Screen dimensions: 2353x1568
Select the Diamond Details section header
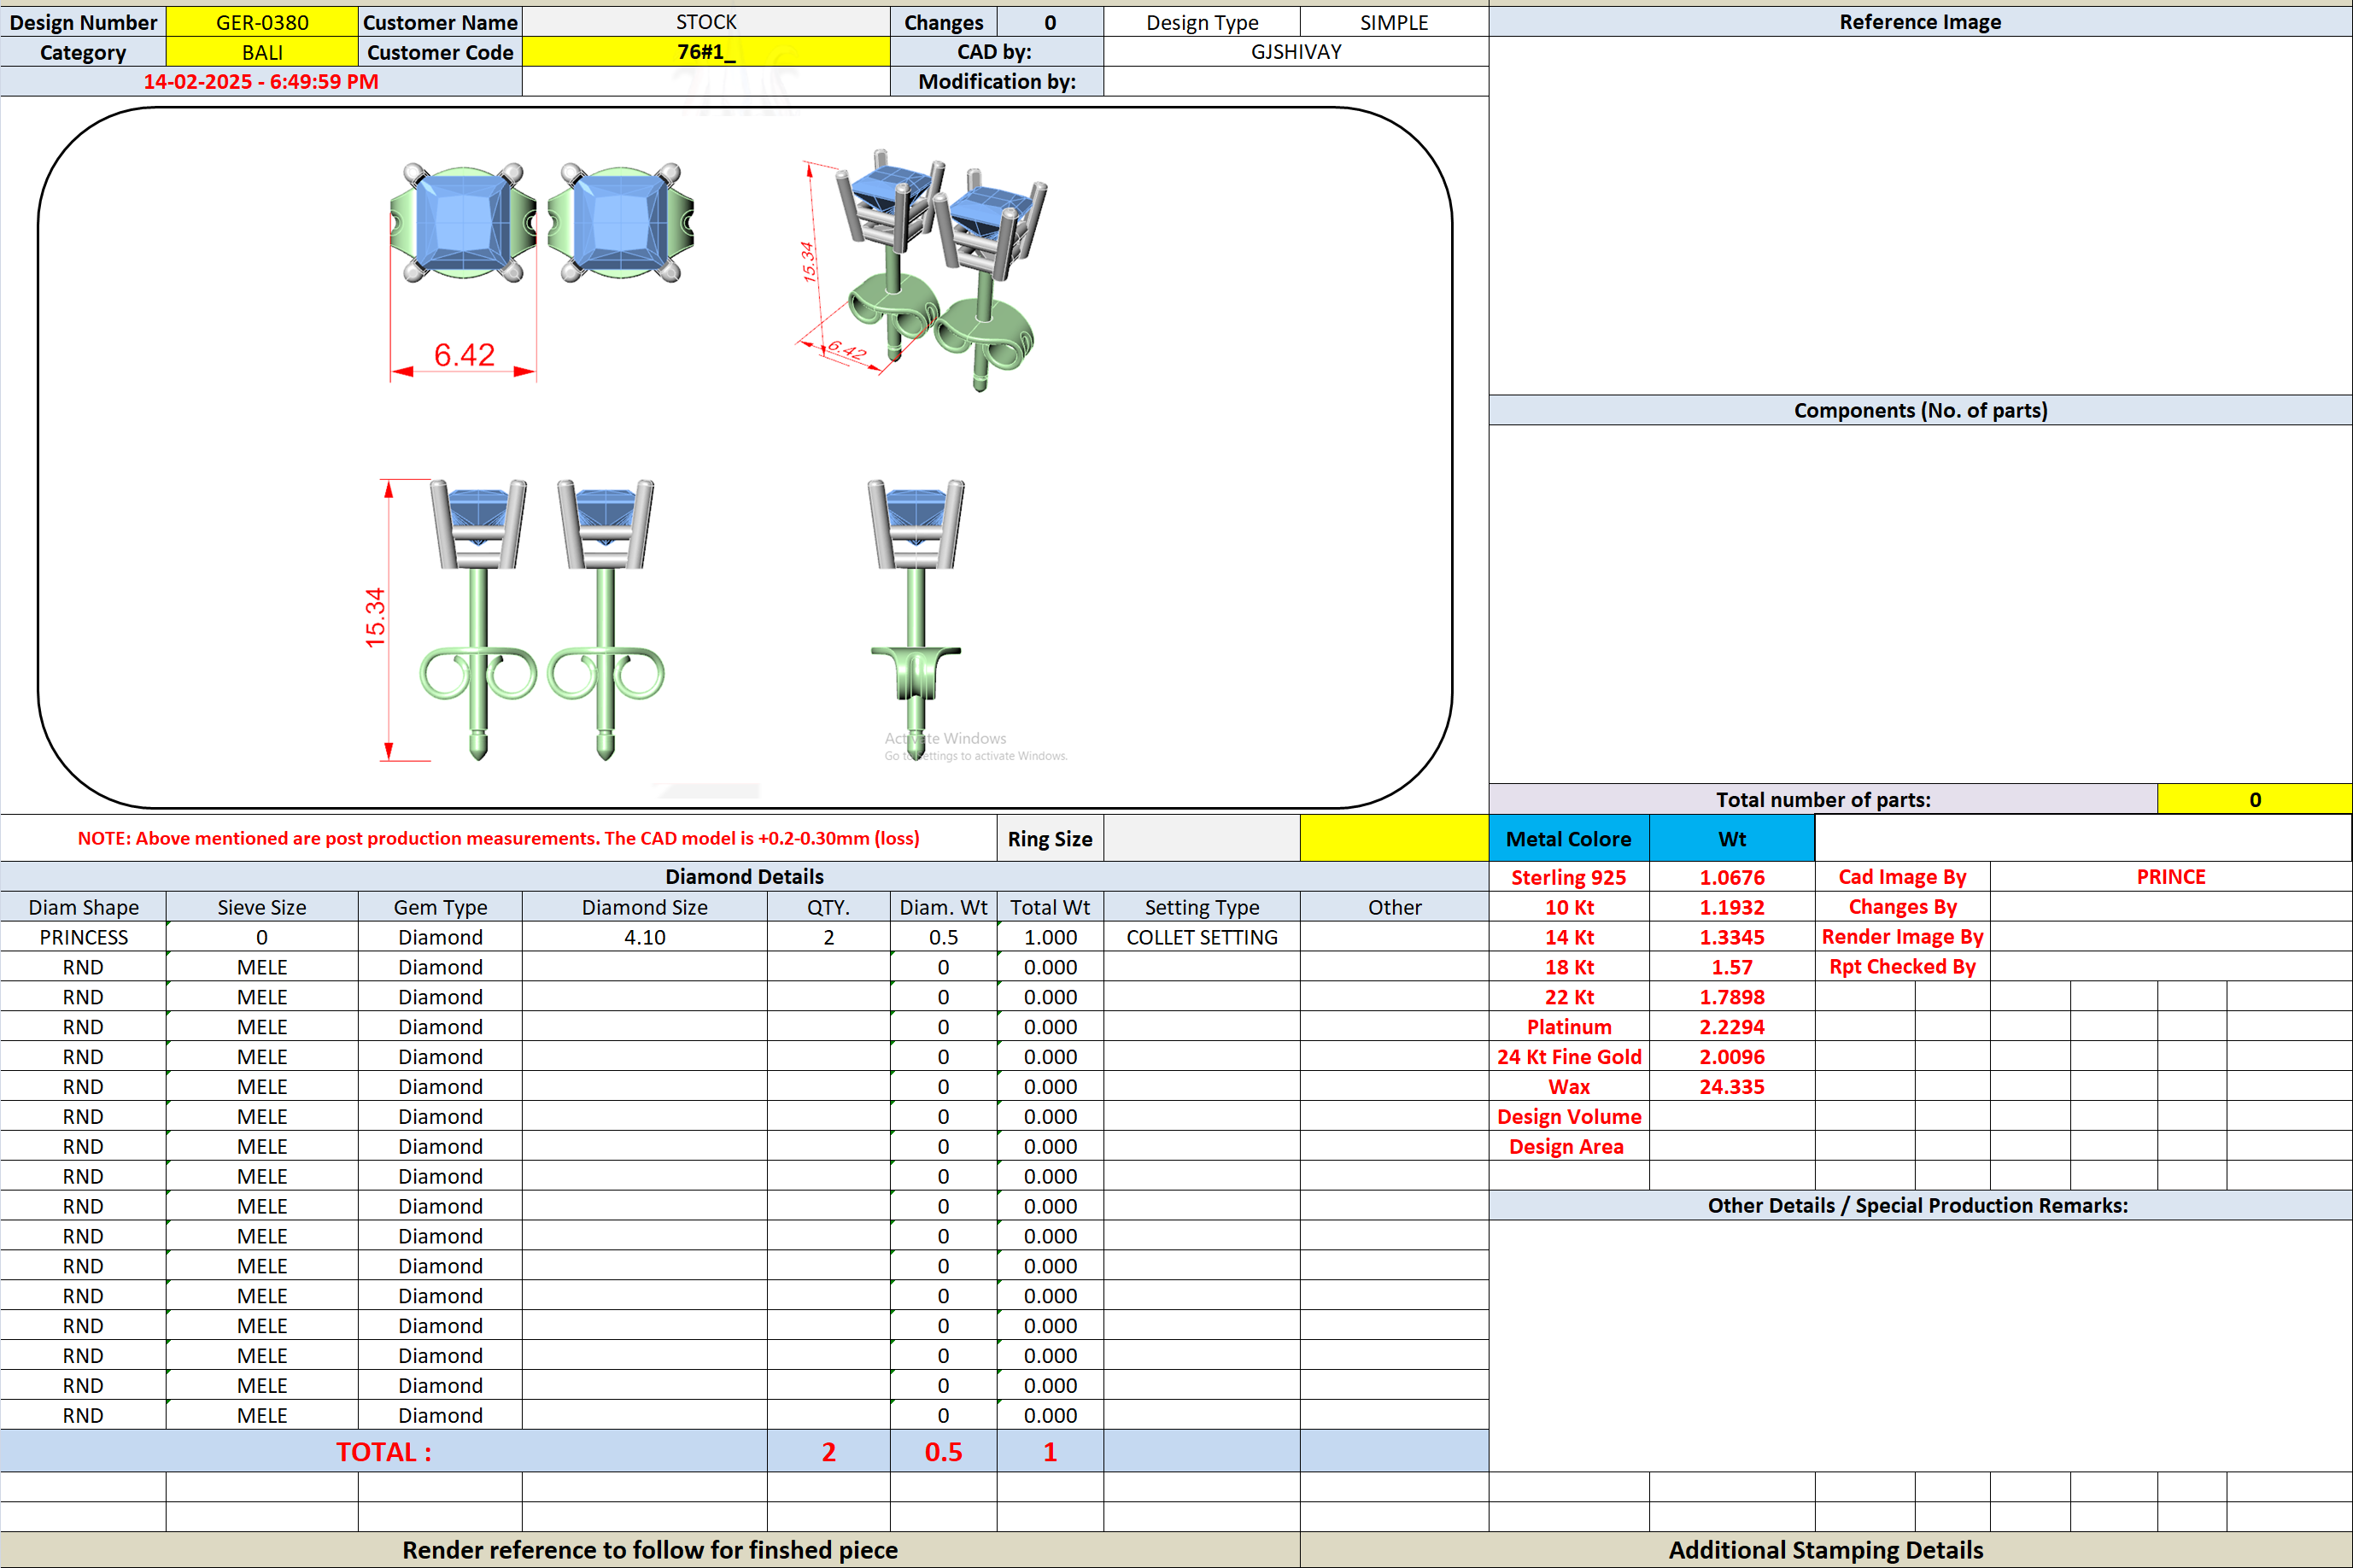(x=744, y=876)
